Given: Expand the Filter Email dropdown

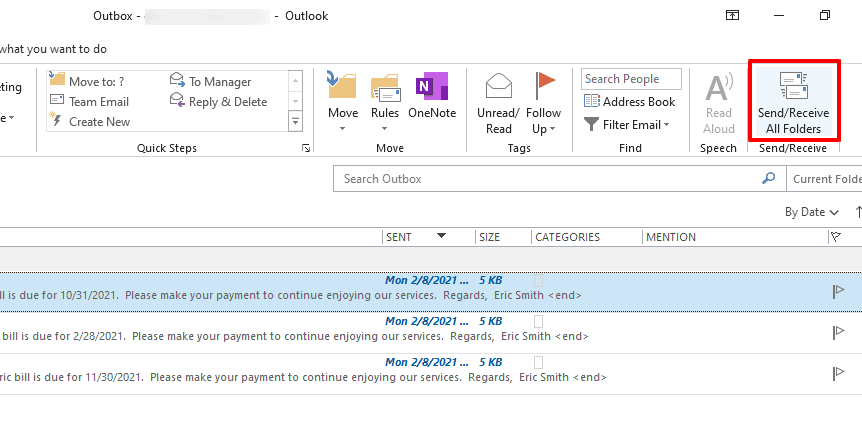Looking at the screenshot, I should coord(628,125).
